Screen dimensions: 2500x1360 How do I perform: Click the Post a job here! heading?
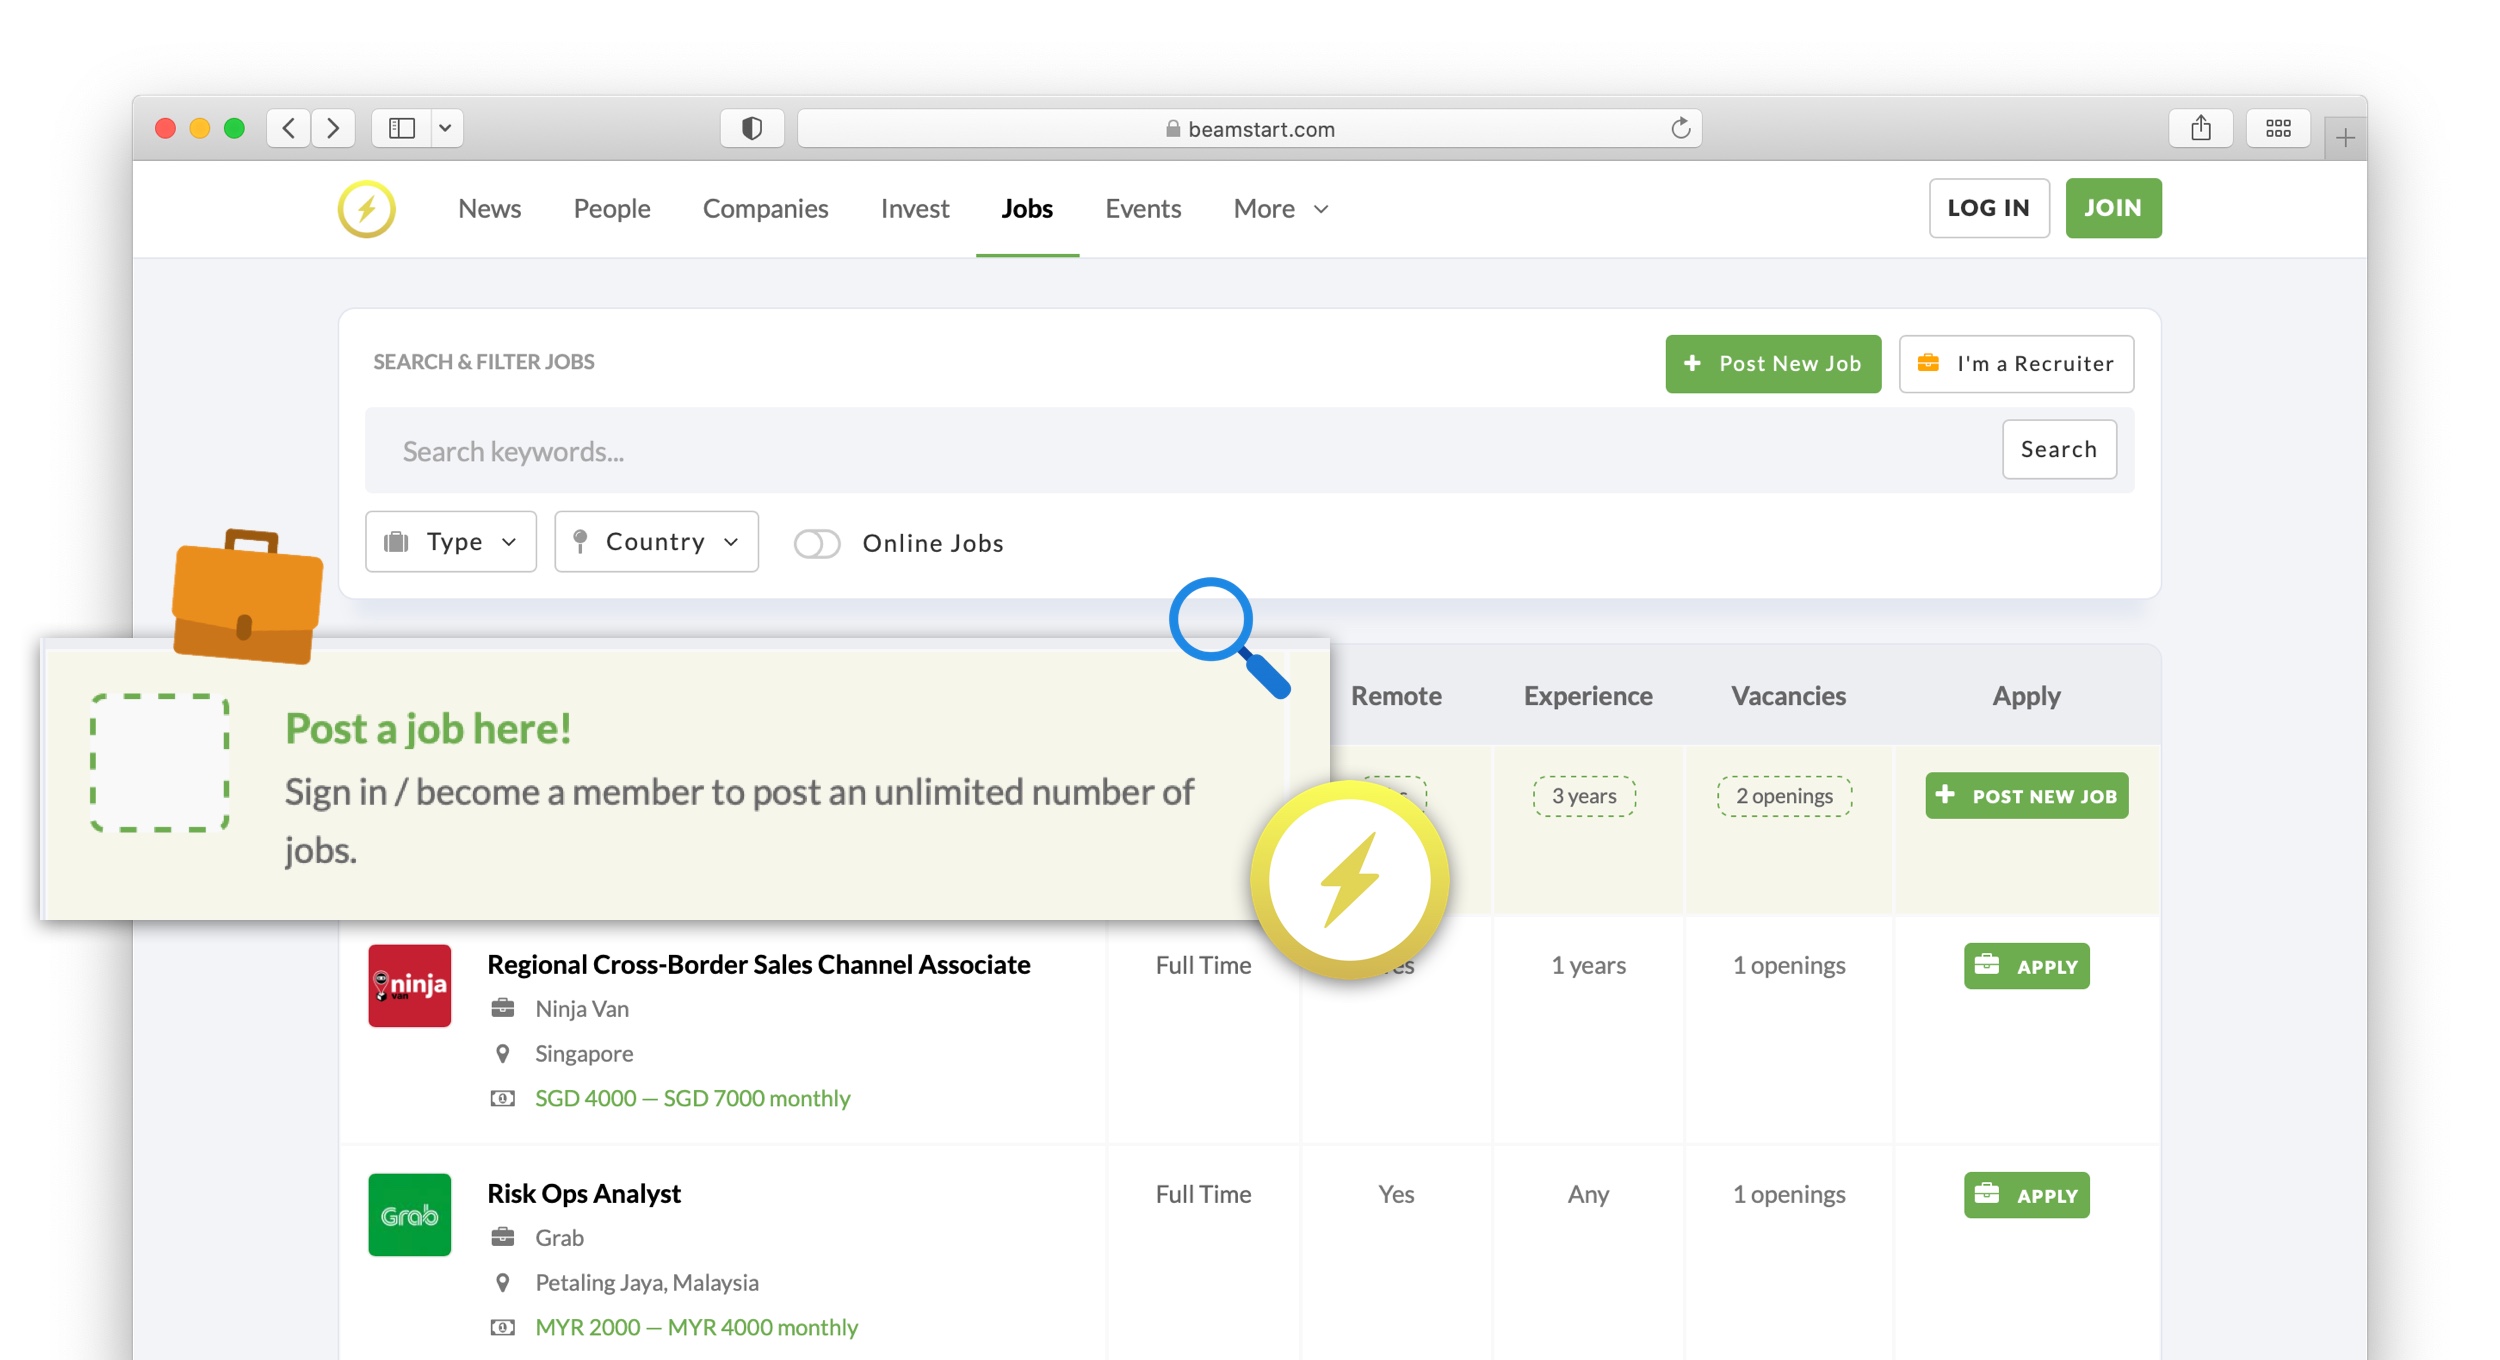(428, 729)
